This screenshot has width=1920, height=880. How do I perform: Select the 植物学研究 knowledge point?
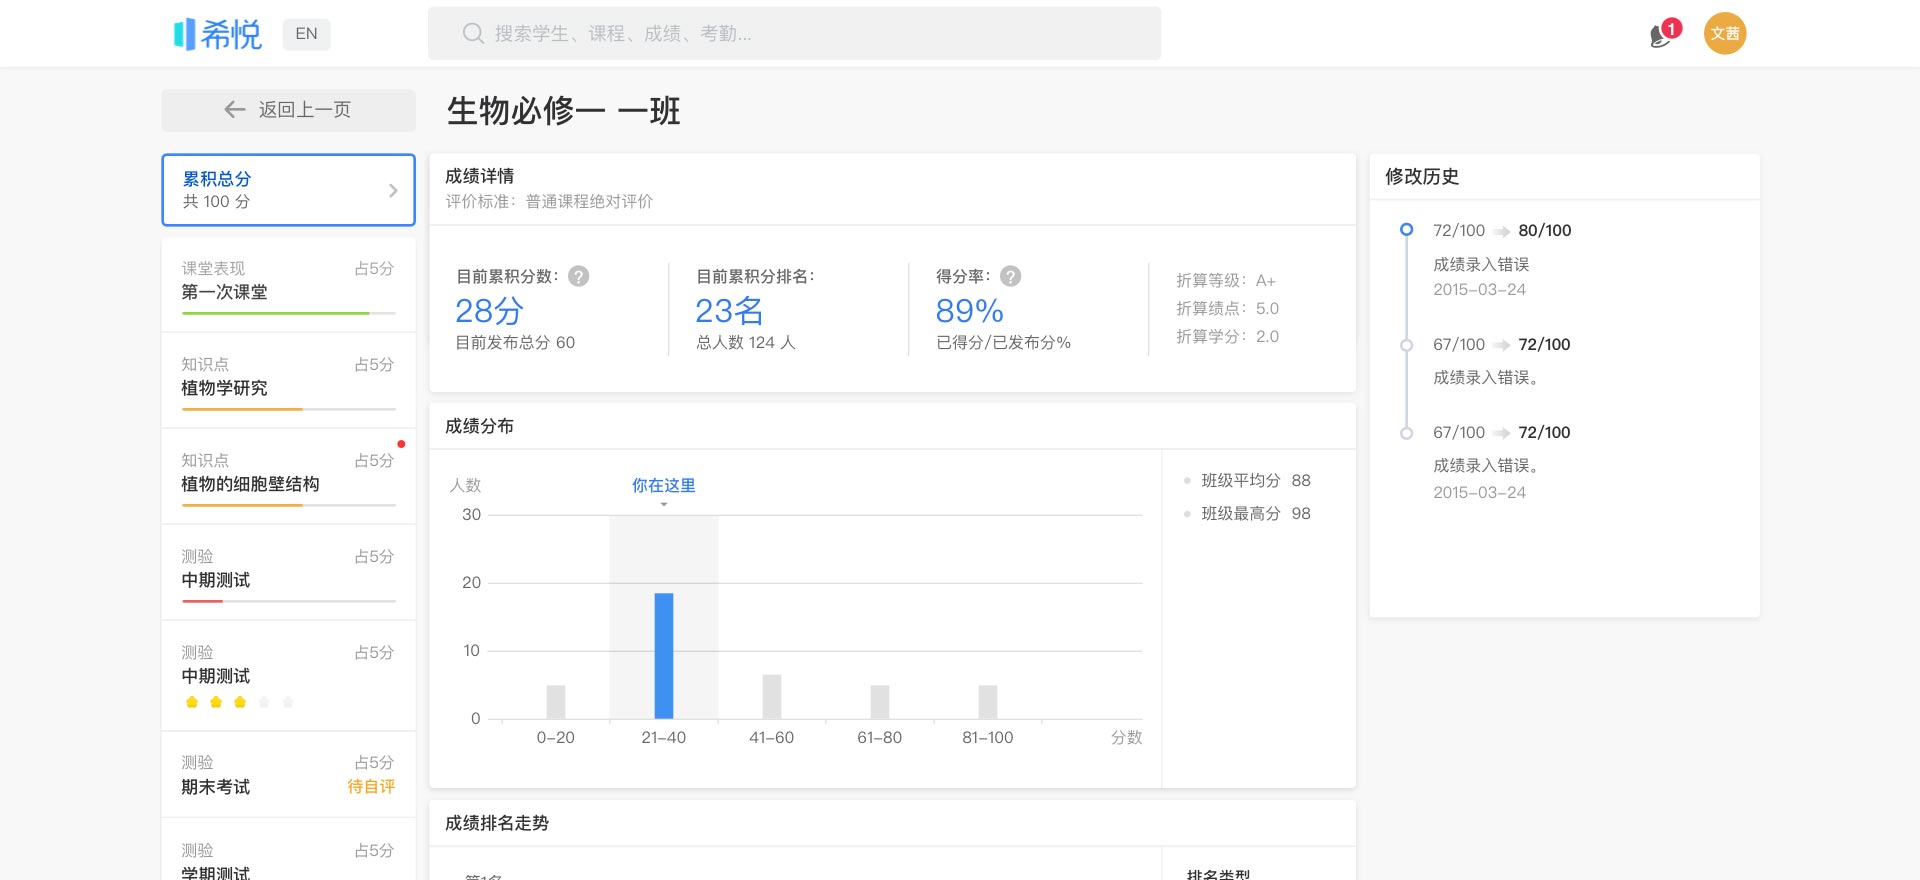[x=288, y=378]
